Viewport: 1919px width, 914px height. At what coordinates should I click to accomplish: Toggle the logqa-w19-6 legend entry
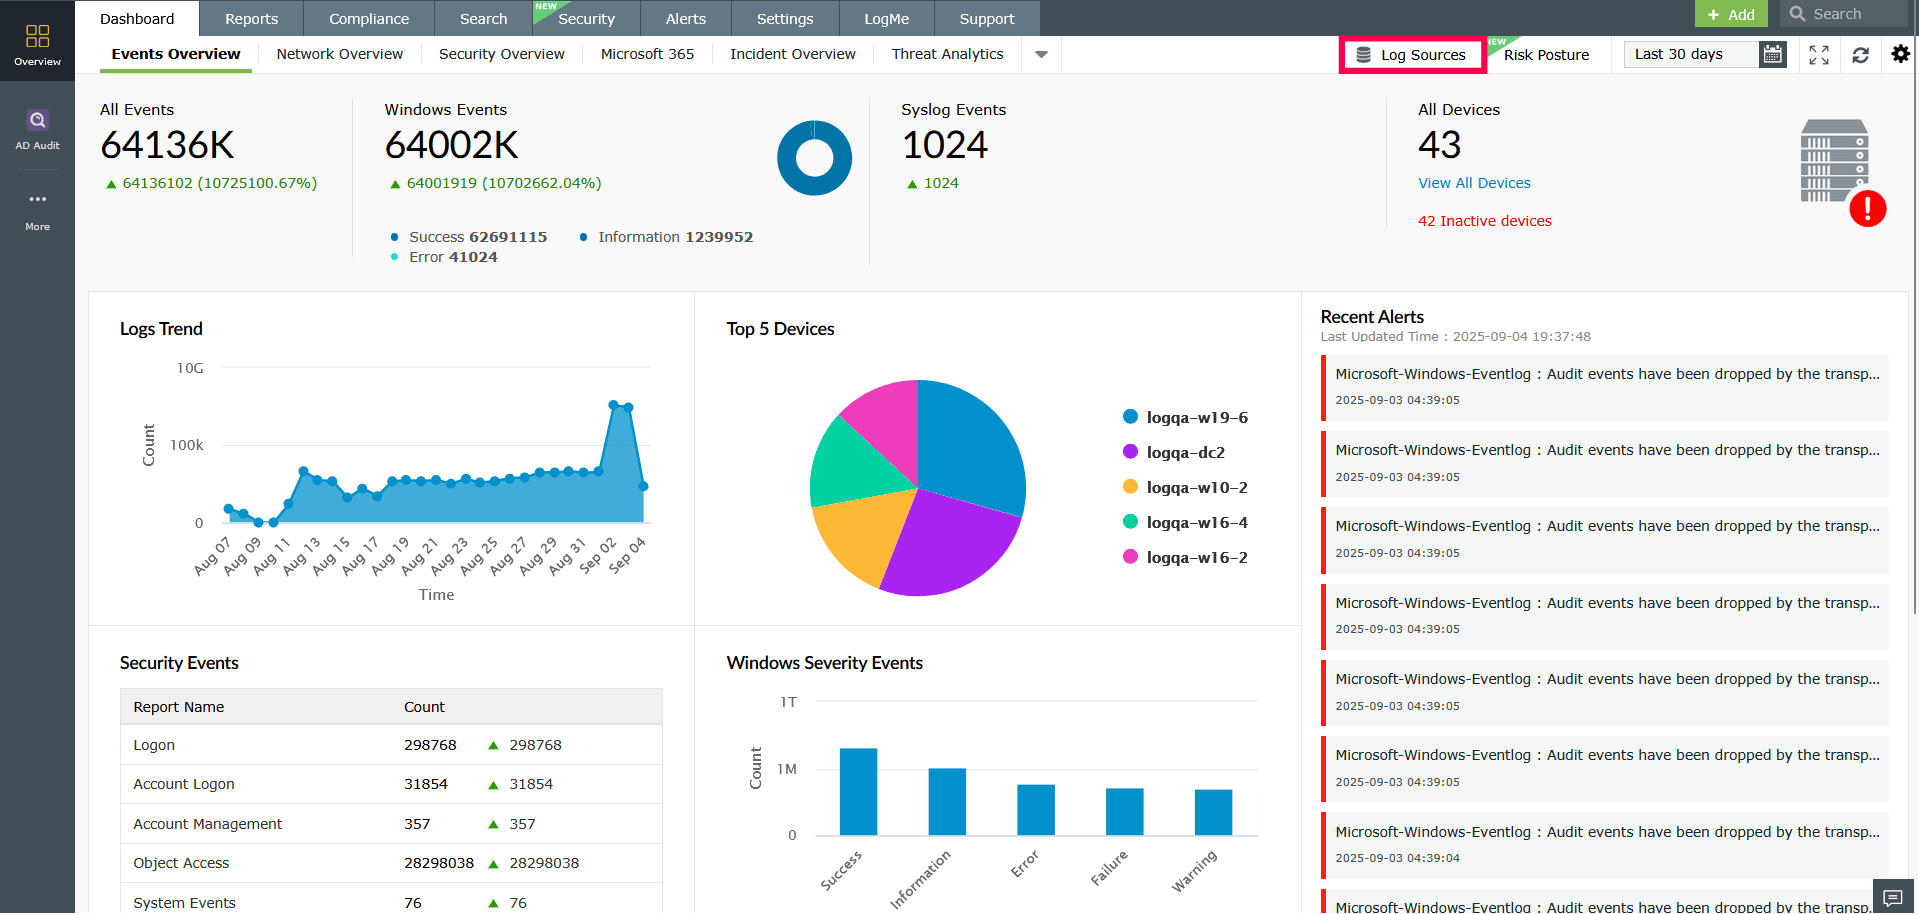click(x=1196, y=418)
